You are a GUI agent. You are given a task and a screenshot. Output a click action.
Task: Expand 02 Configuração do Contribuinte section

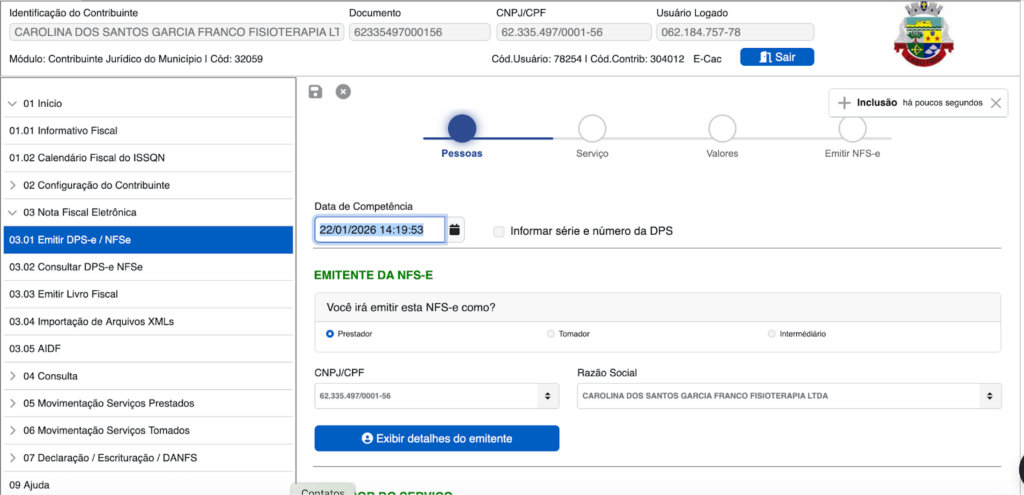click(x=13, y=185)
